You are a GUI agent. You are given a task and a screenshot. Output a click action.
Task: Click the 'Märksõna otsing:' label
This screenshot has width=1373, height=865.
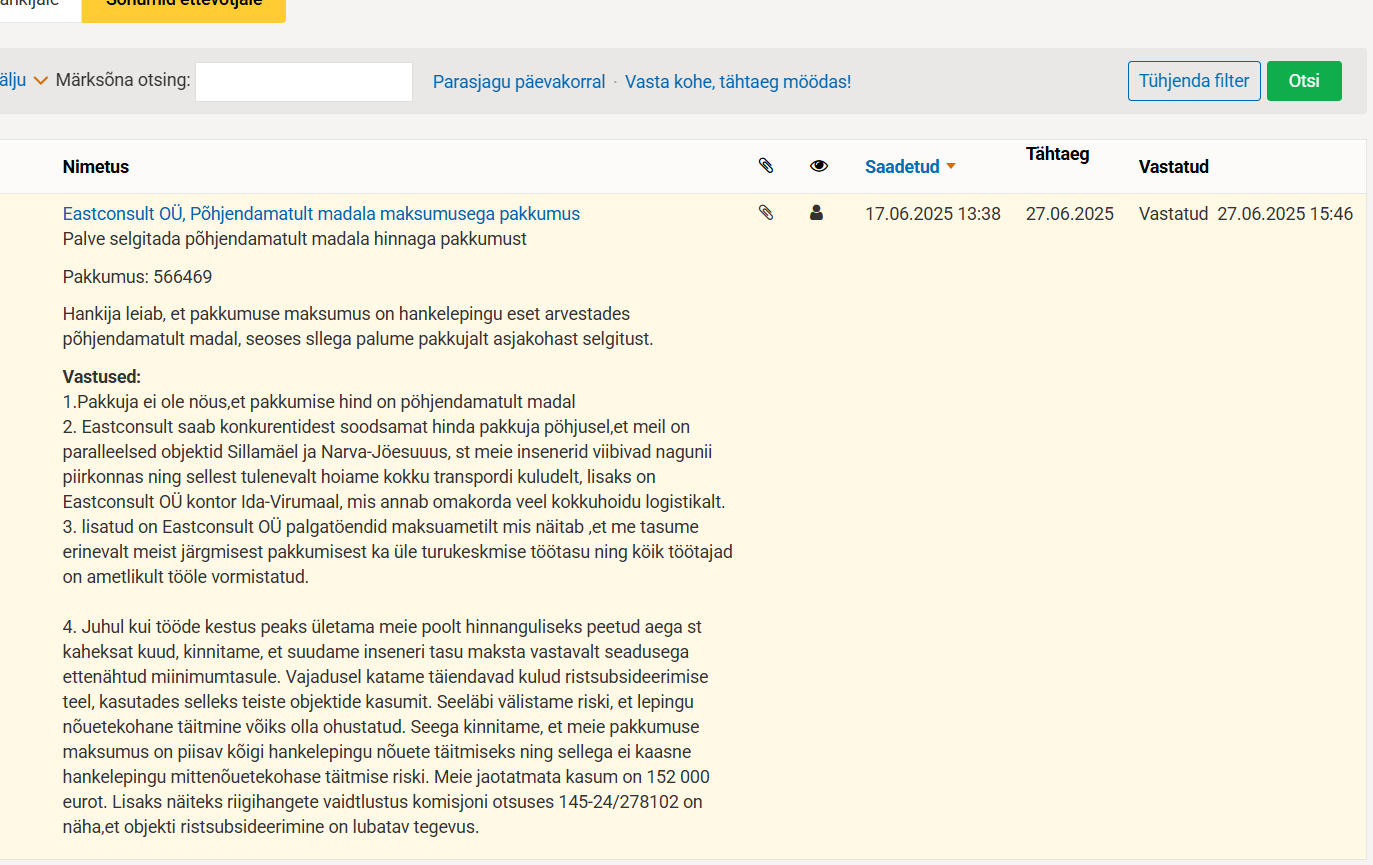pos(123,80)
